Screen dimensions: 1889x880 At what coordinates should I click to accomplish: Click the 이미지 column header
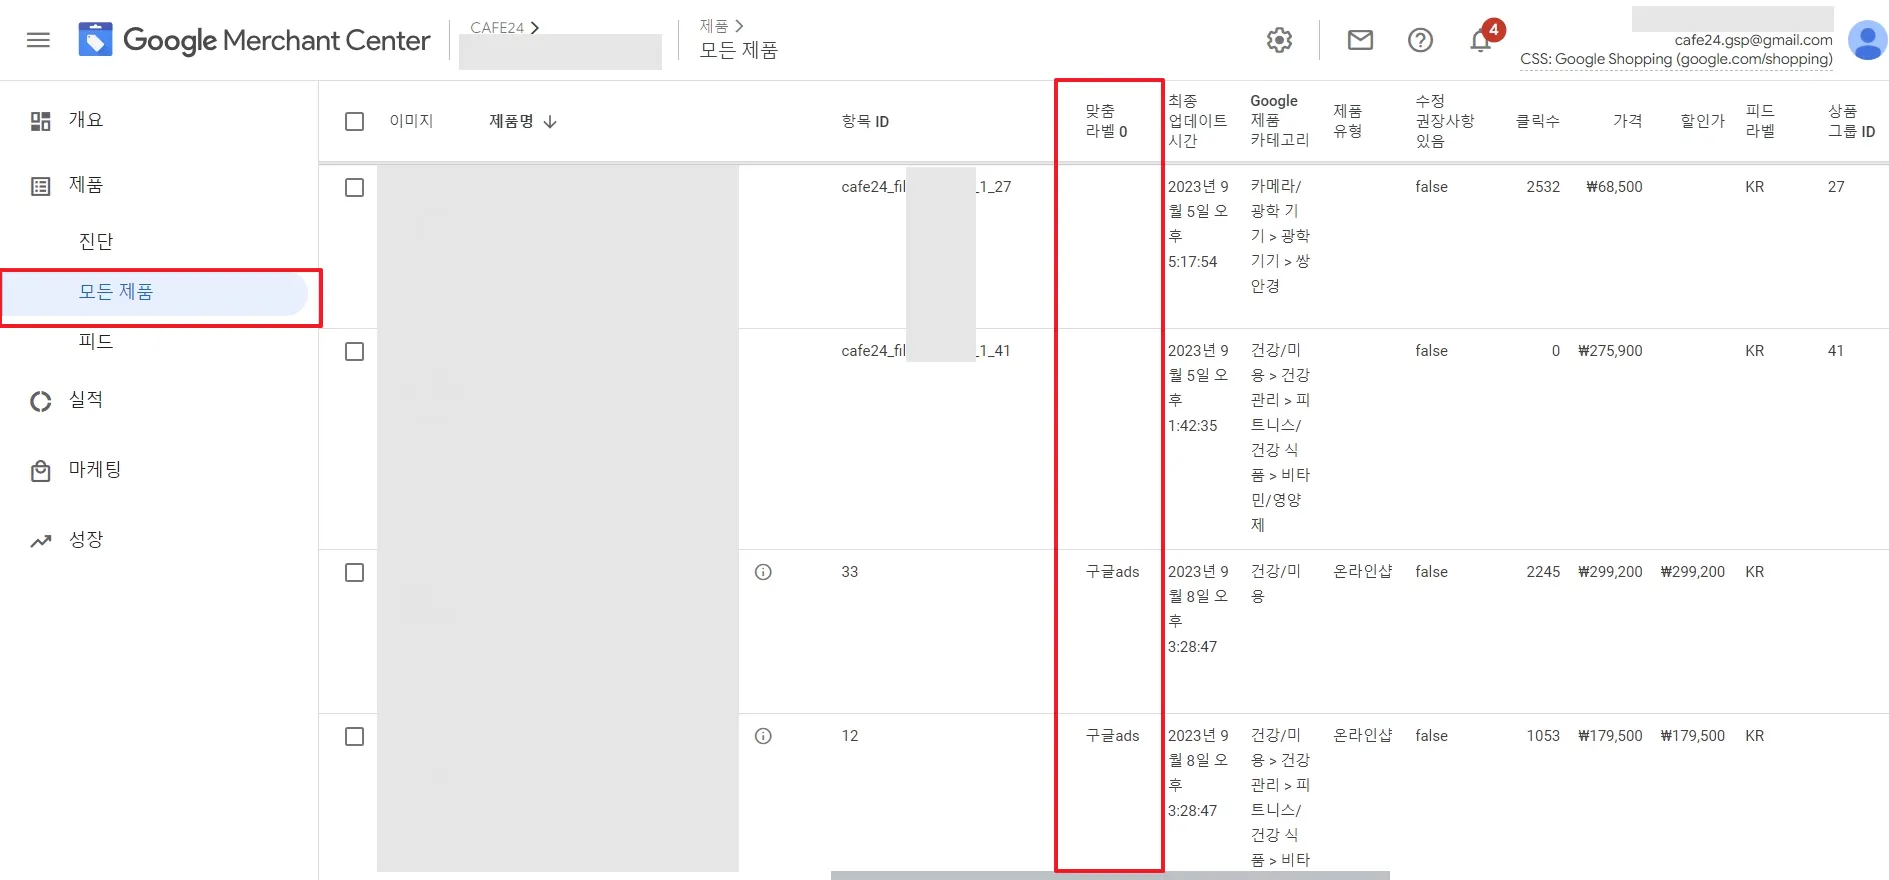[x=411, y=121]
